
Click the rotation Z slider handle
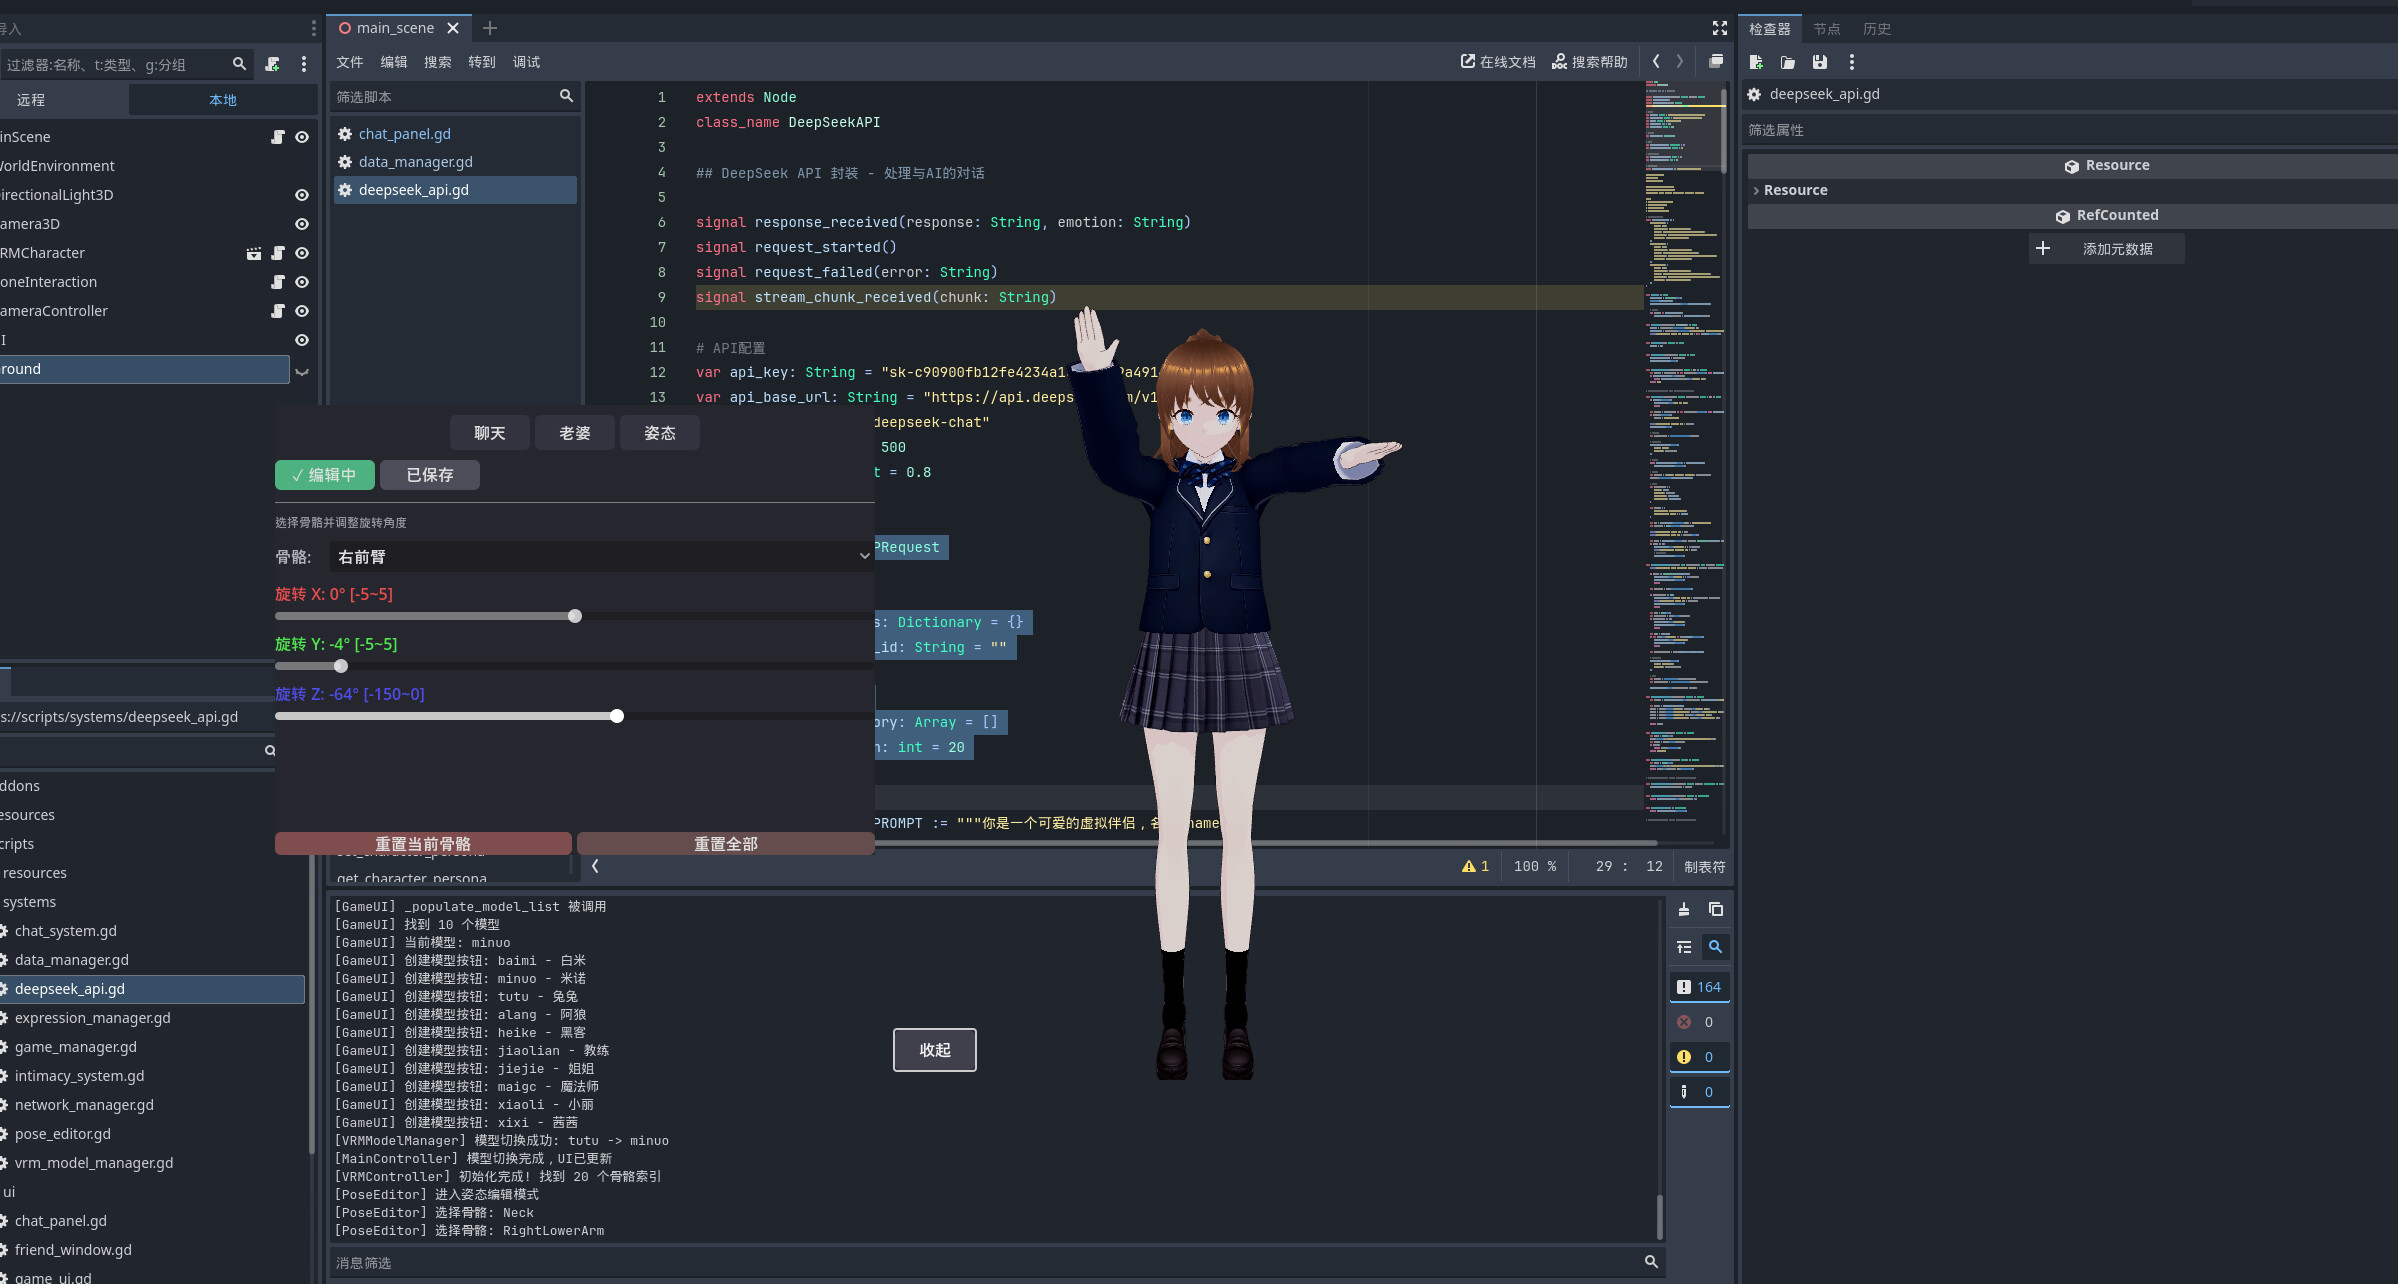click(616, 716)
